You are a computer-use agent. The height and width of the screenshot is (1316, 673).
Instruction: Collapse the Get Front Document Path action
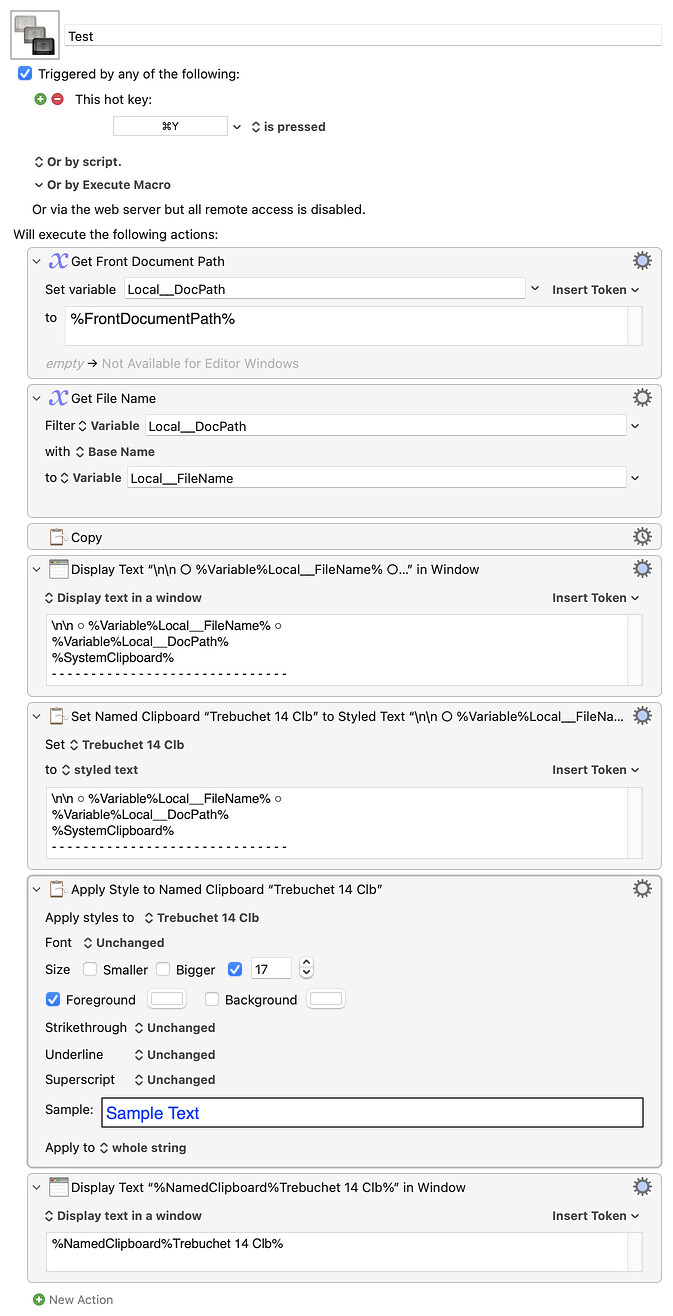[x=37, y=260]
